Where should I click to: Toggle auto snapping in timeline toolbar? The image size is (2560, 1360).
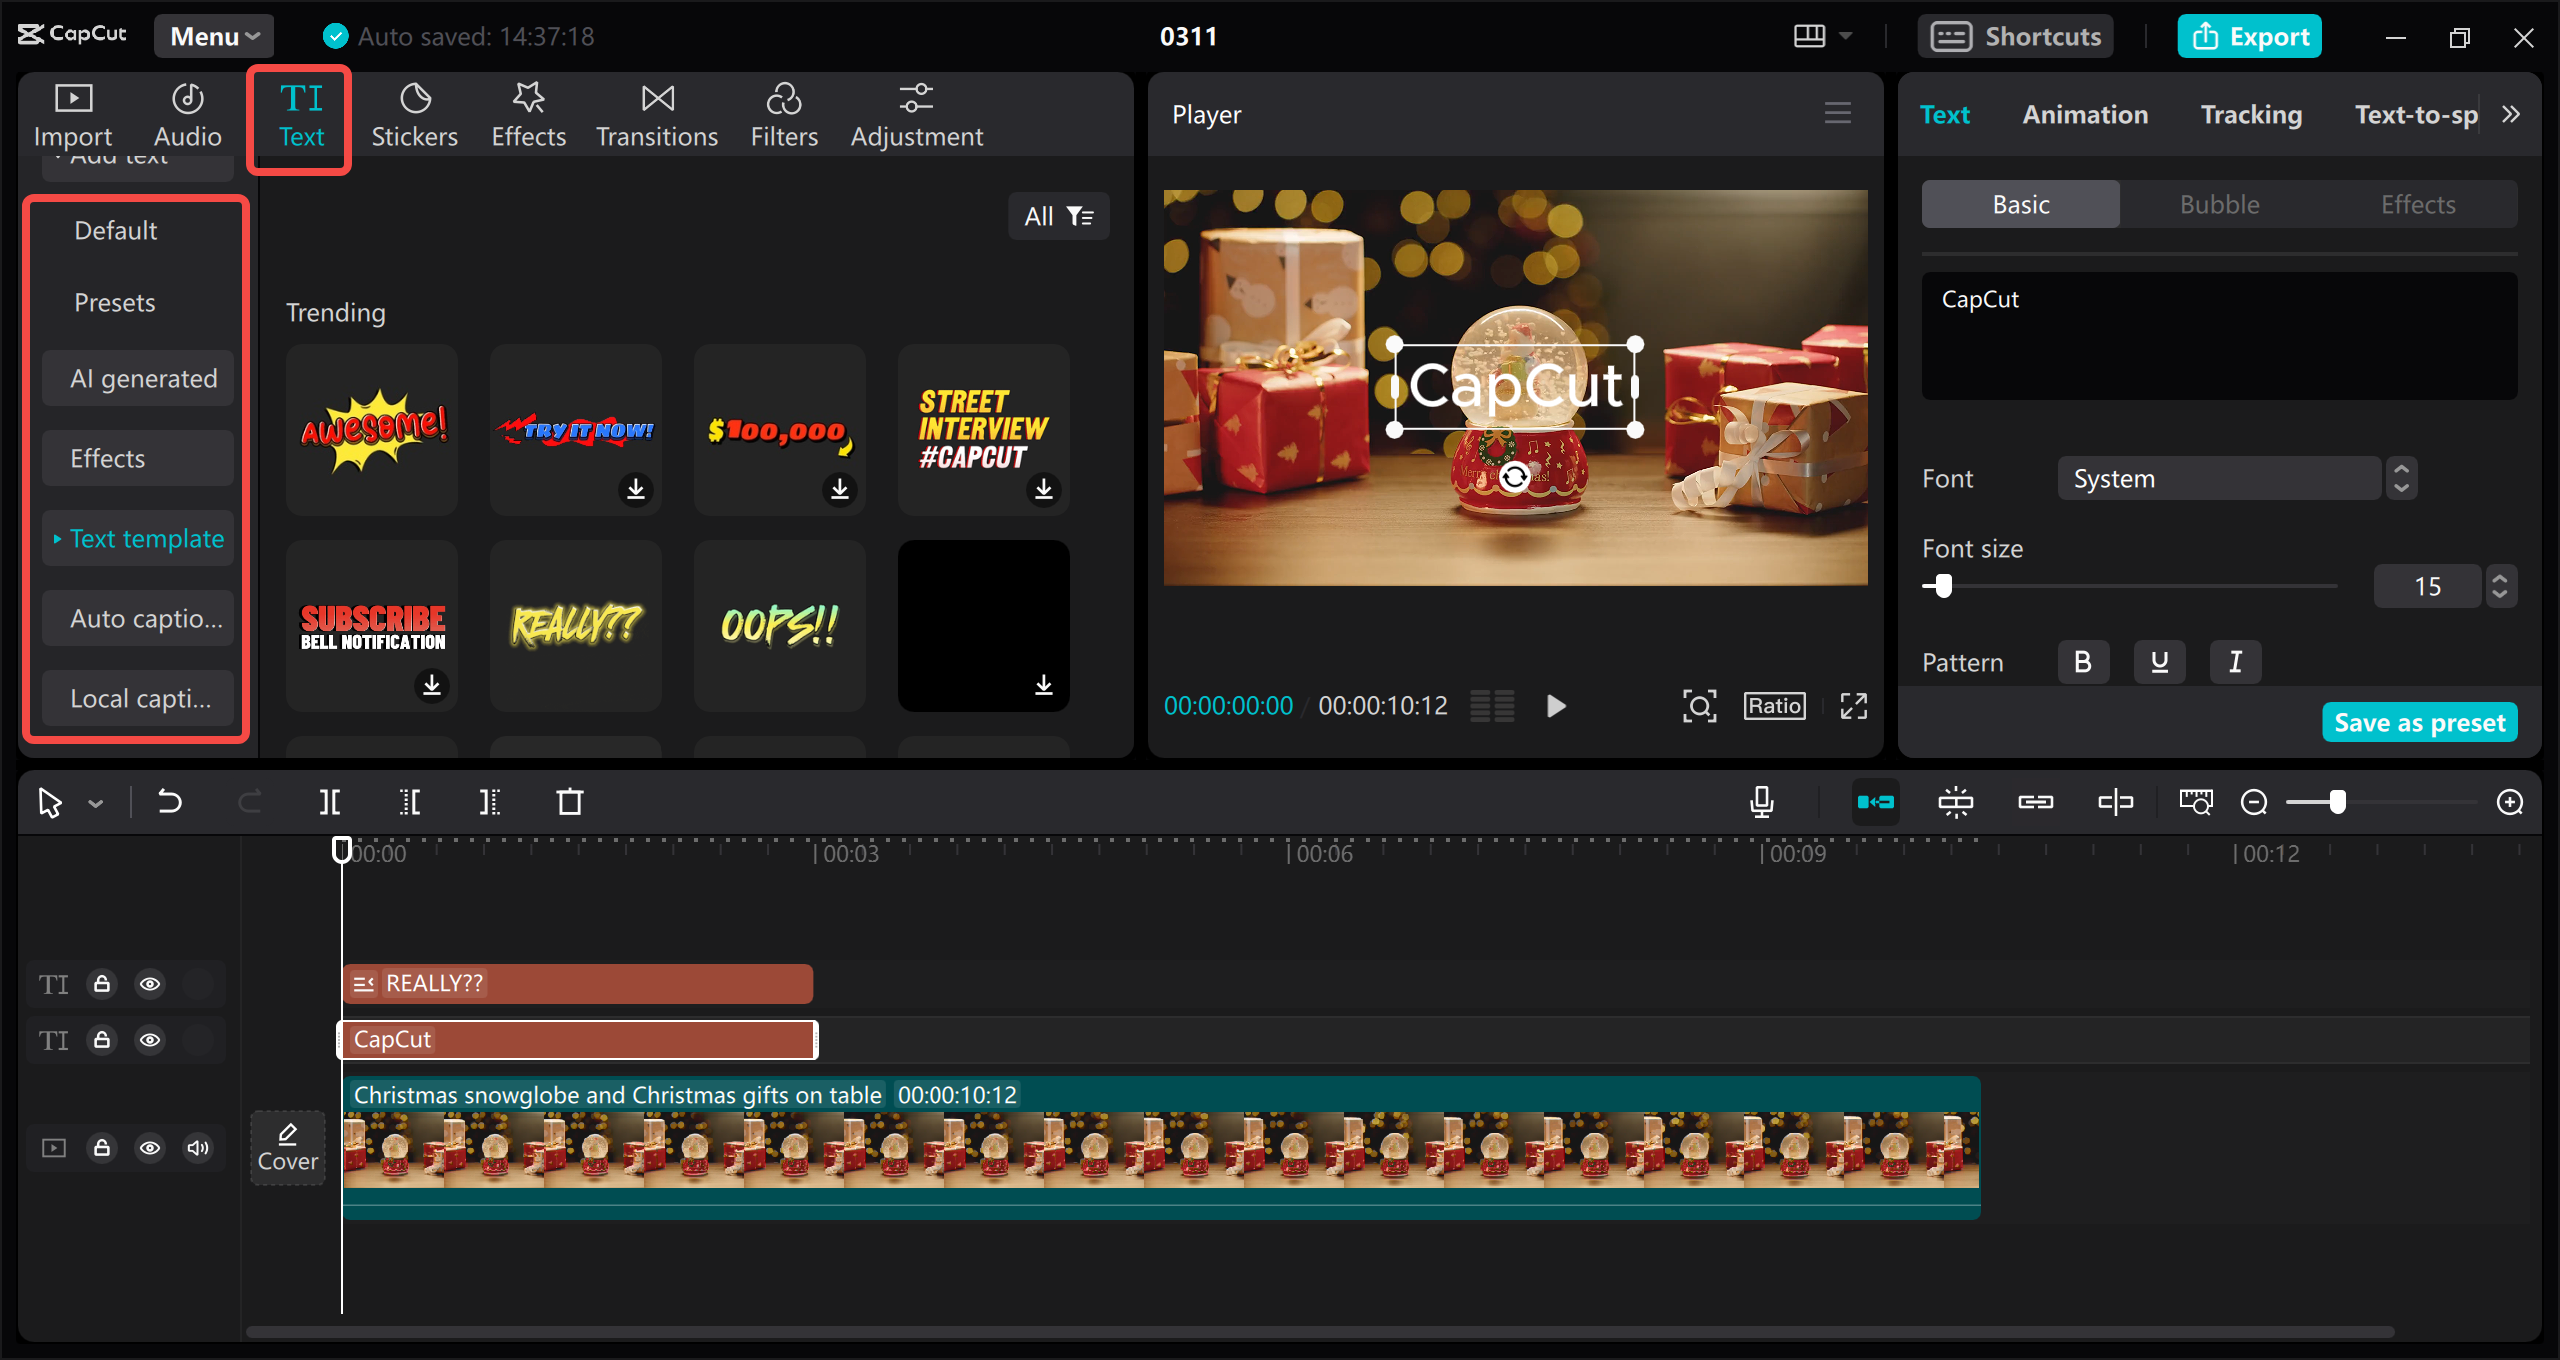1956,802
